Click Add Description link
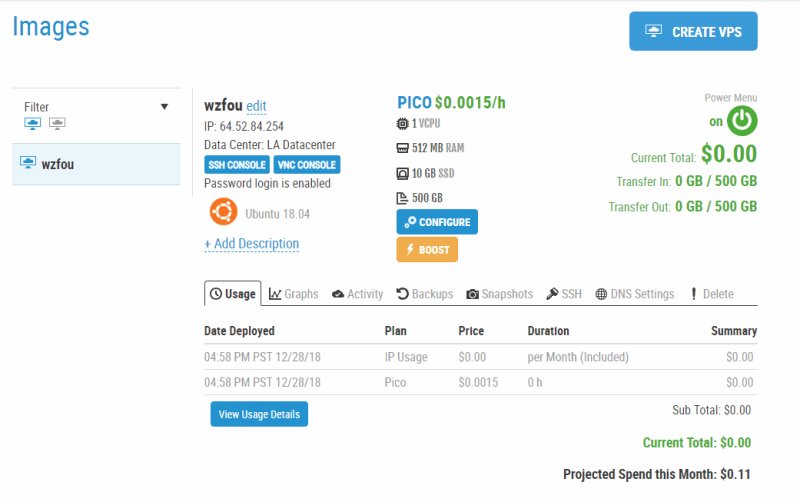Screen dimensions: 800x502 252,244
